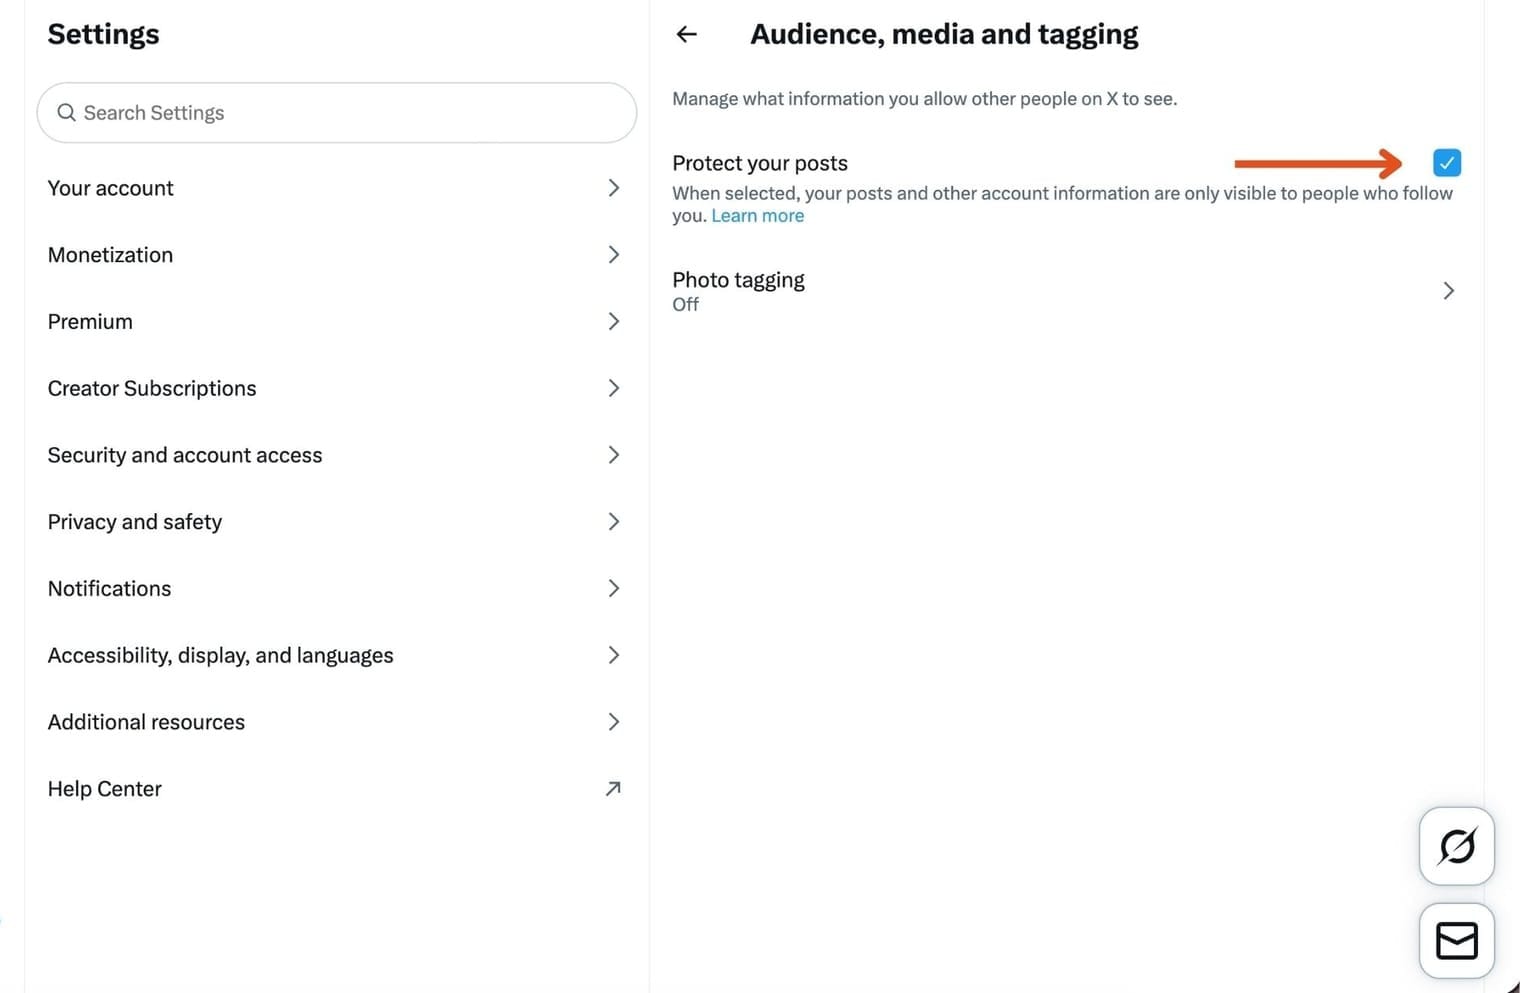Click the chevron beside Monetization
The width and height of the screenshot is (1520, 993).
613,254
